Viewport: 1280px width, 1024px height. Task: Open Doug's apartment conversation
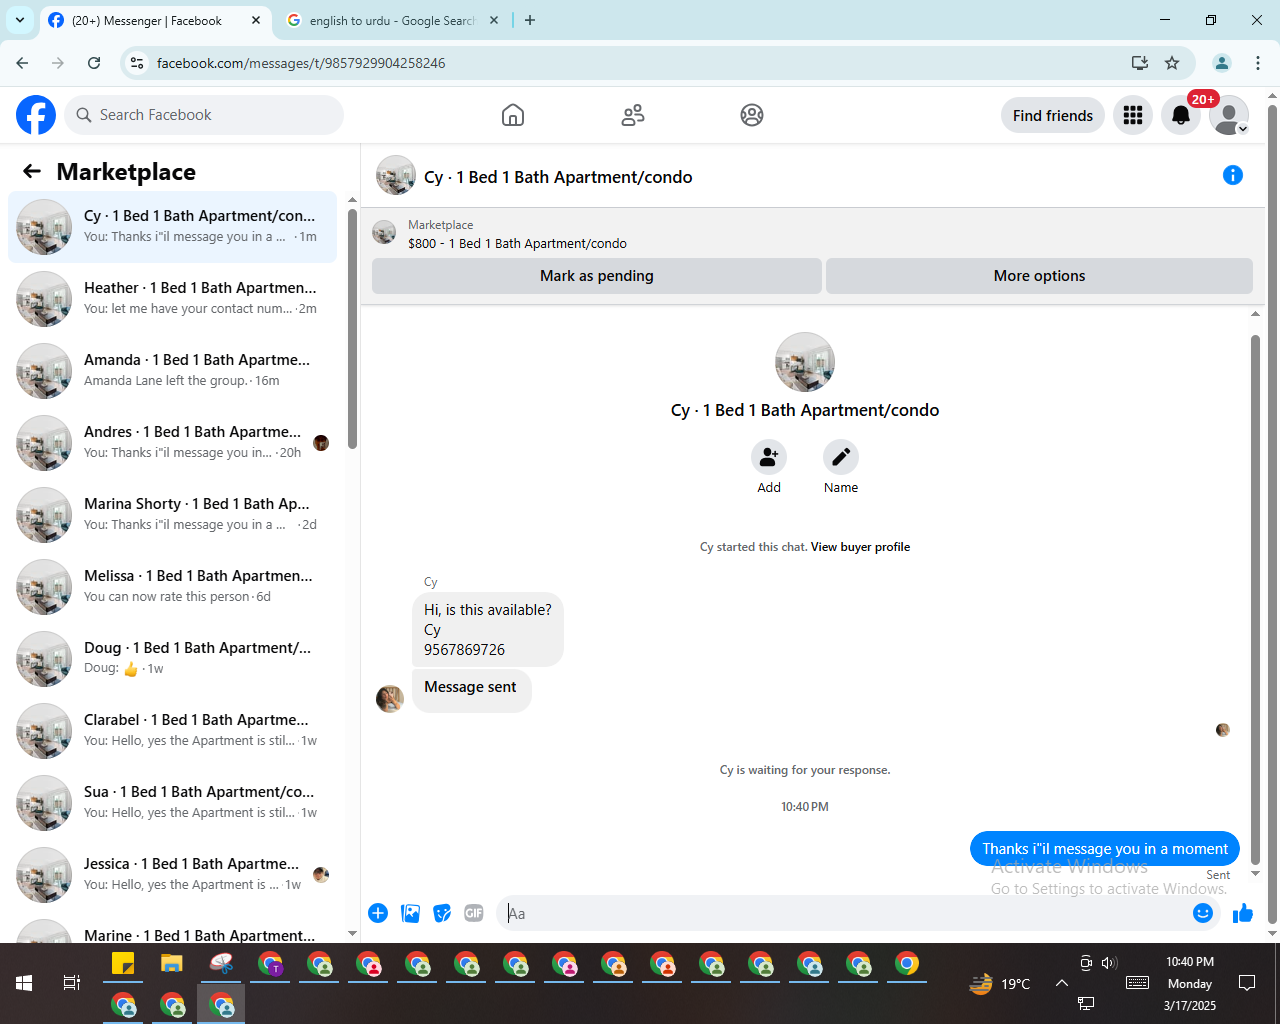(172, 659)
